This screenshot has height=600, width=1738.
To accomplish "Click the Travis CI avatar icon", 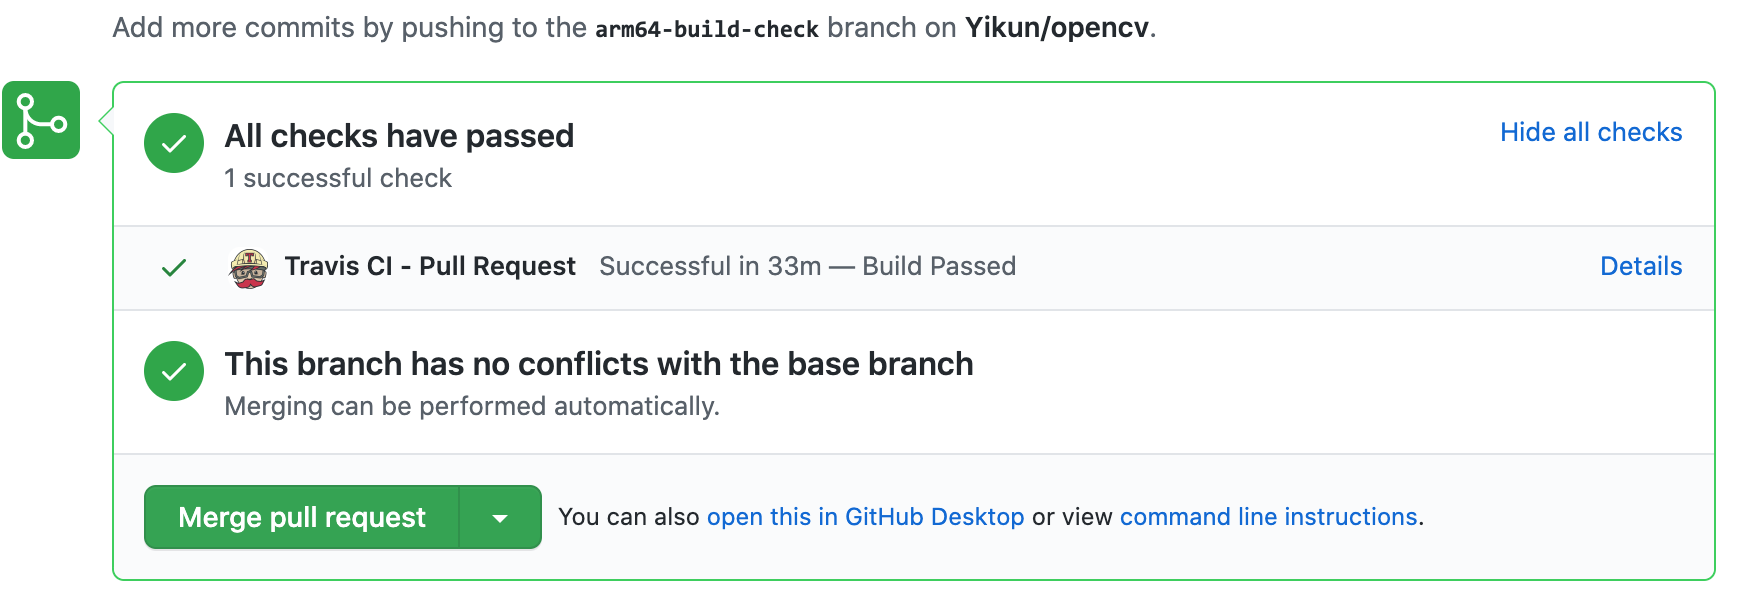I will click(x=248, y=266).
